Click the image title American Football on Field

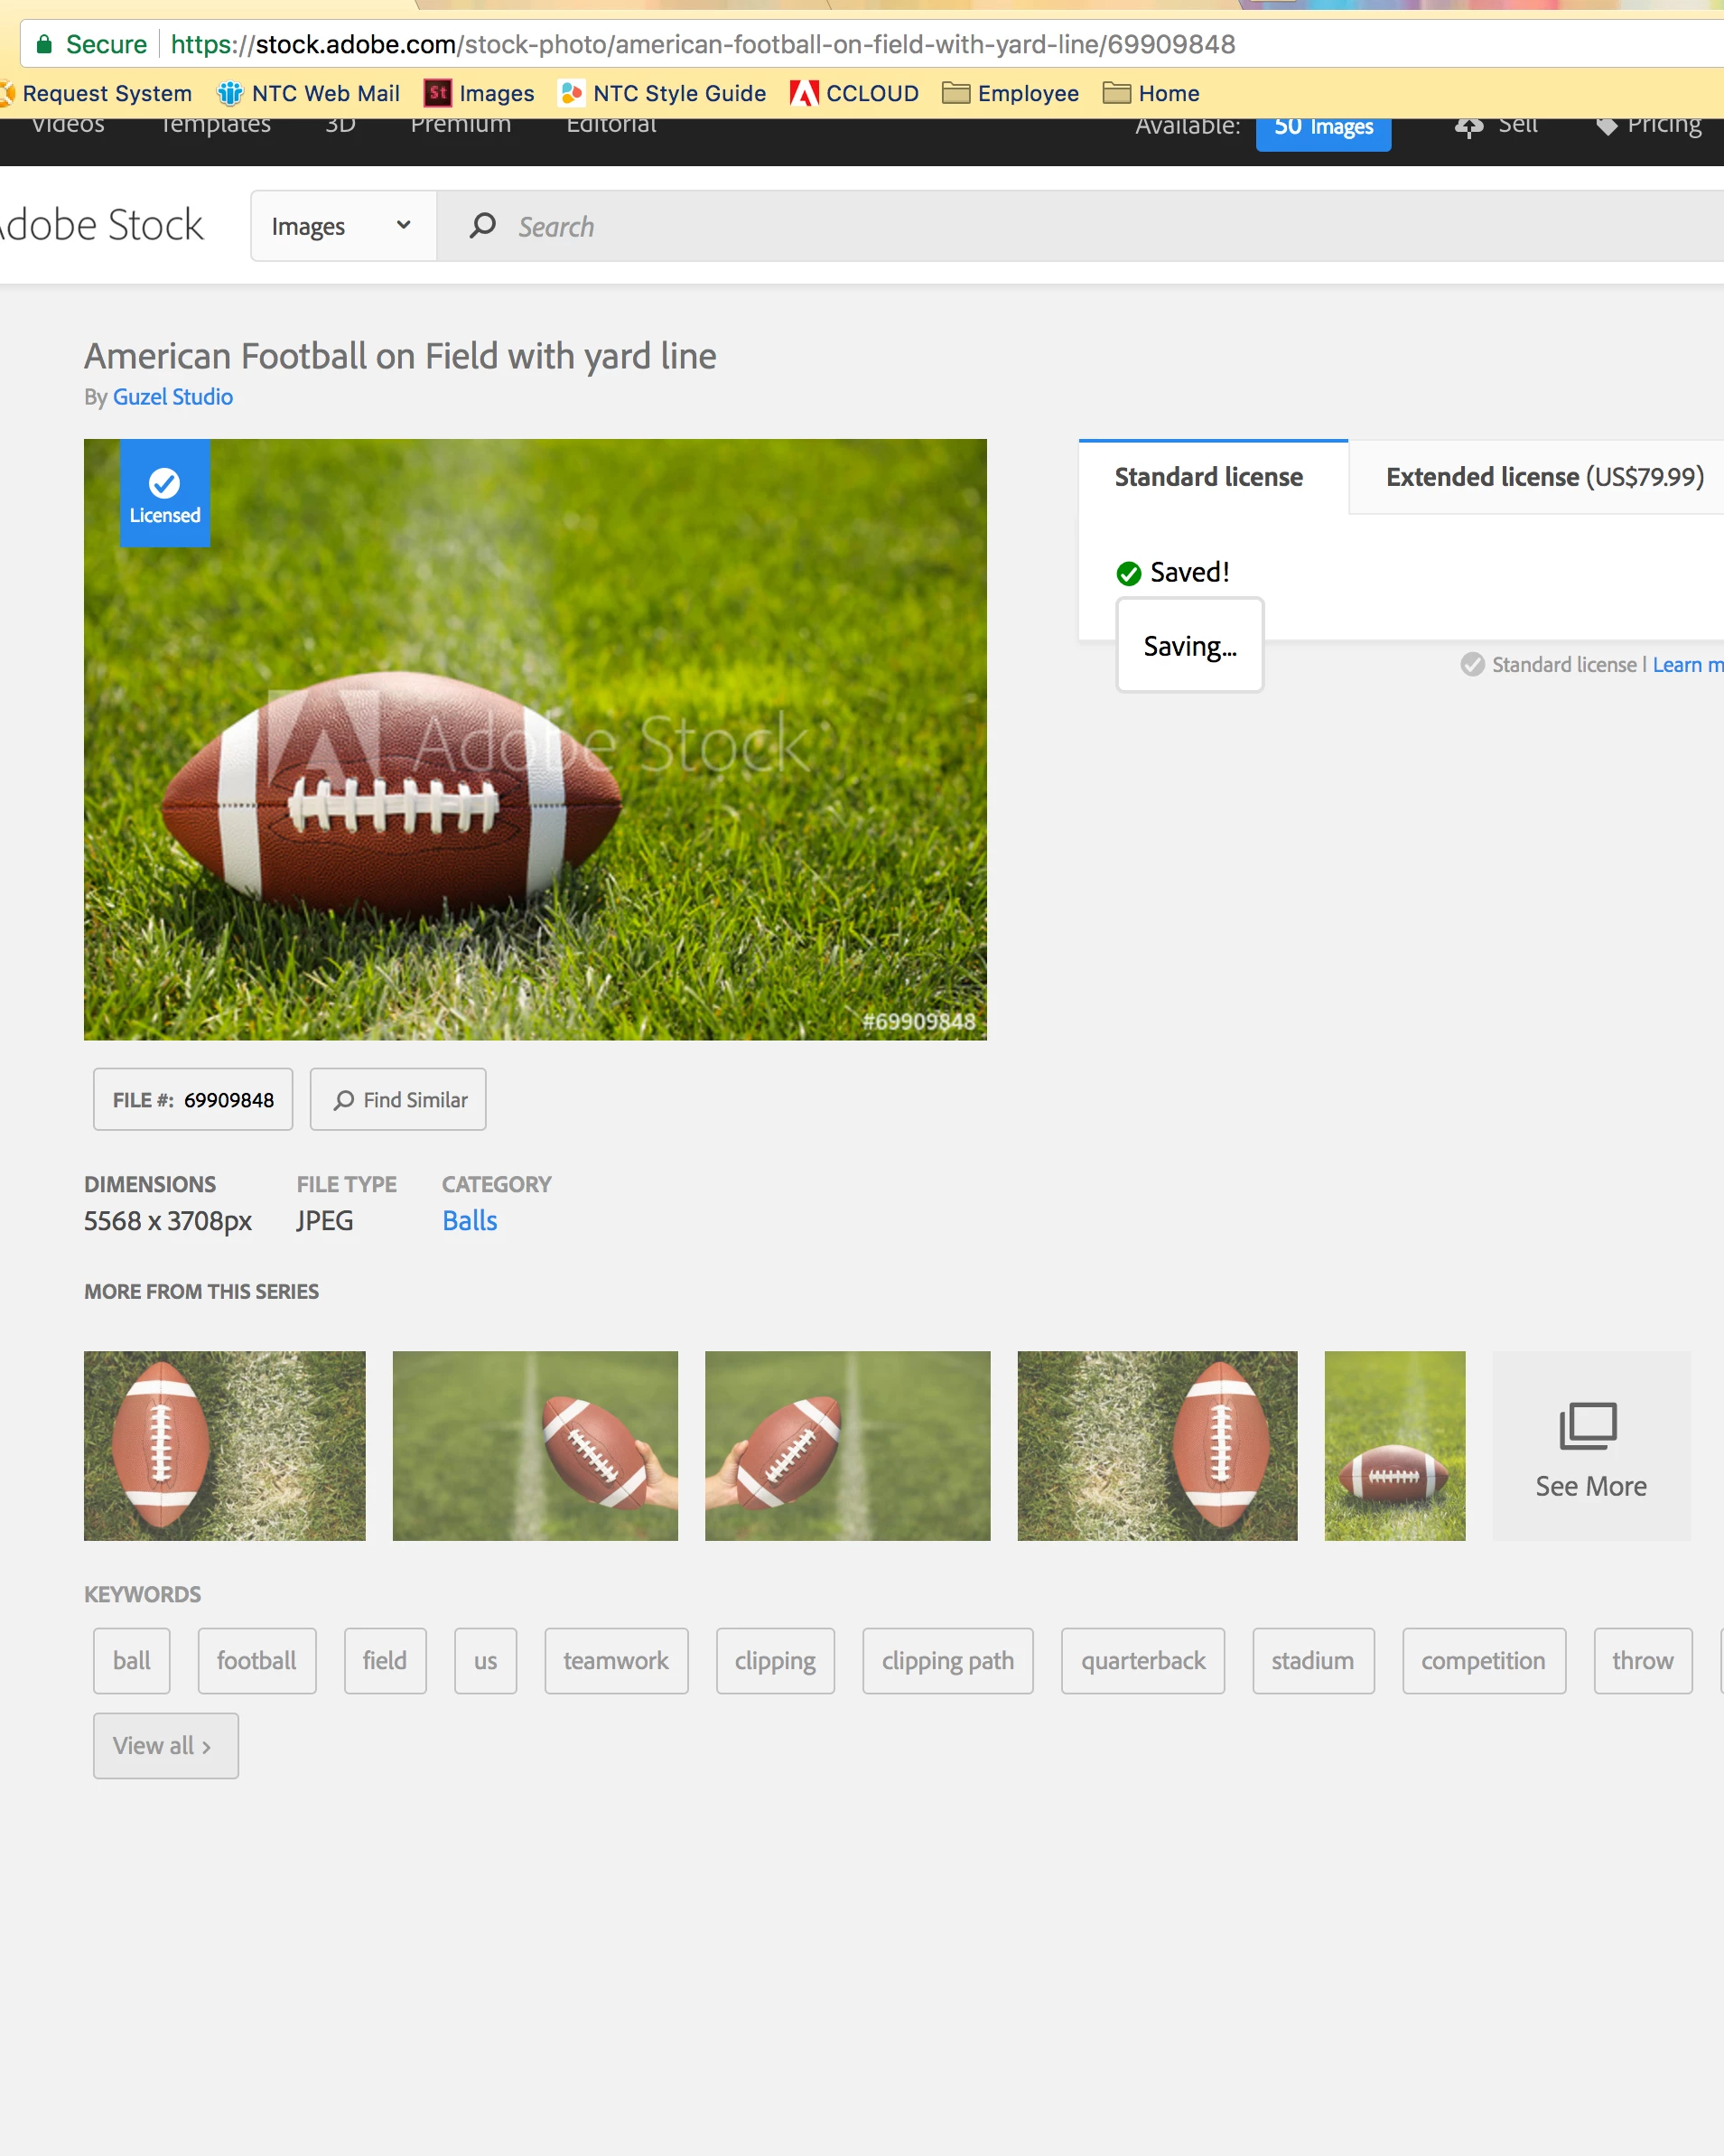(x=400, y=356)
